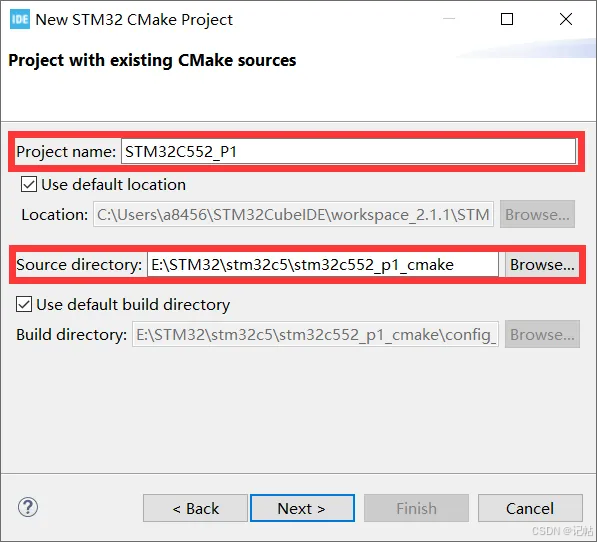Click the STM32CubeIDE icon in title bar
This screenshot has height=542, width=597.
point(20,19)
